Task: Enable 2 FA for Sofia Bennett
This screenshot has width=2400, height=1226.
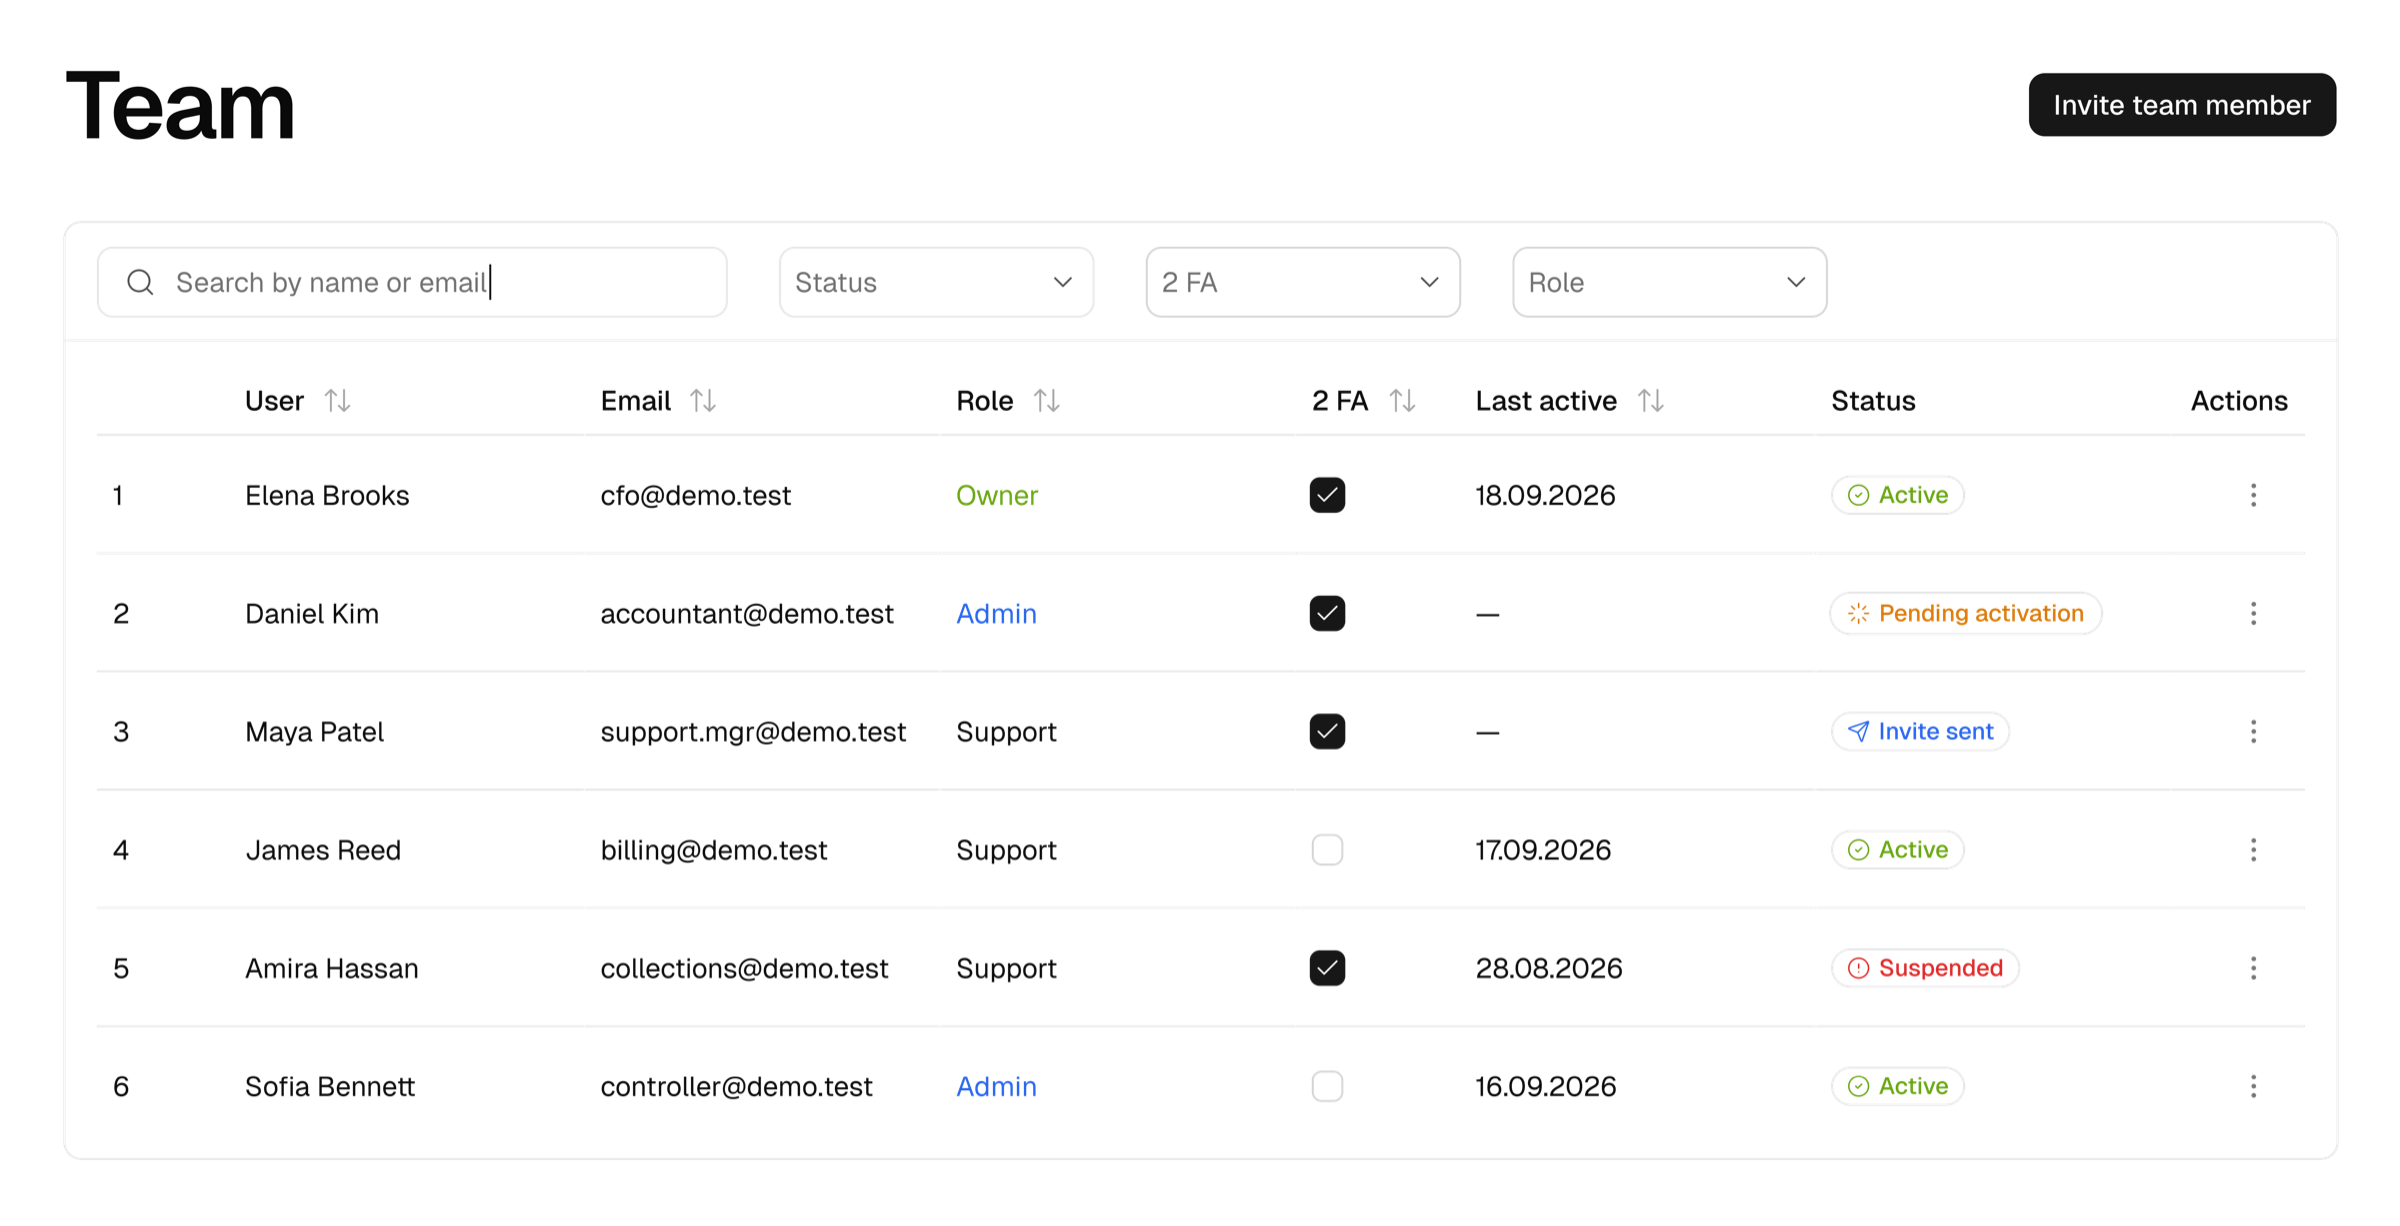Action: pyautogui.click(x=1327, y=1086)
